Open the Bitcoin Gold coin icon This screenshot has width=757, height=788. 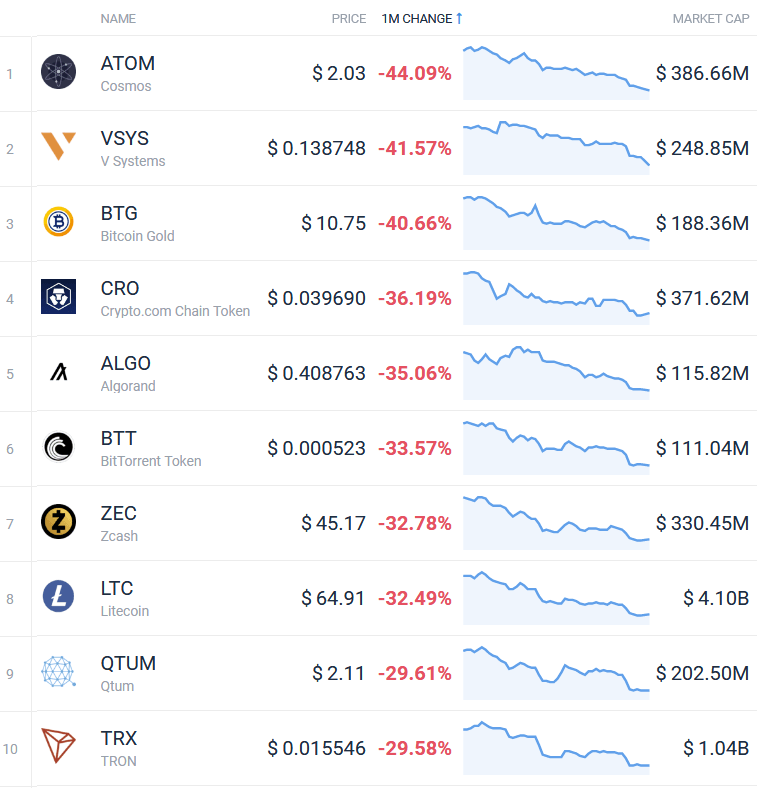point(58,222)
